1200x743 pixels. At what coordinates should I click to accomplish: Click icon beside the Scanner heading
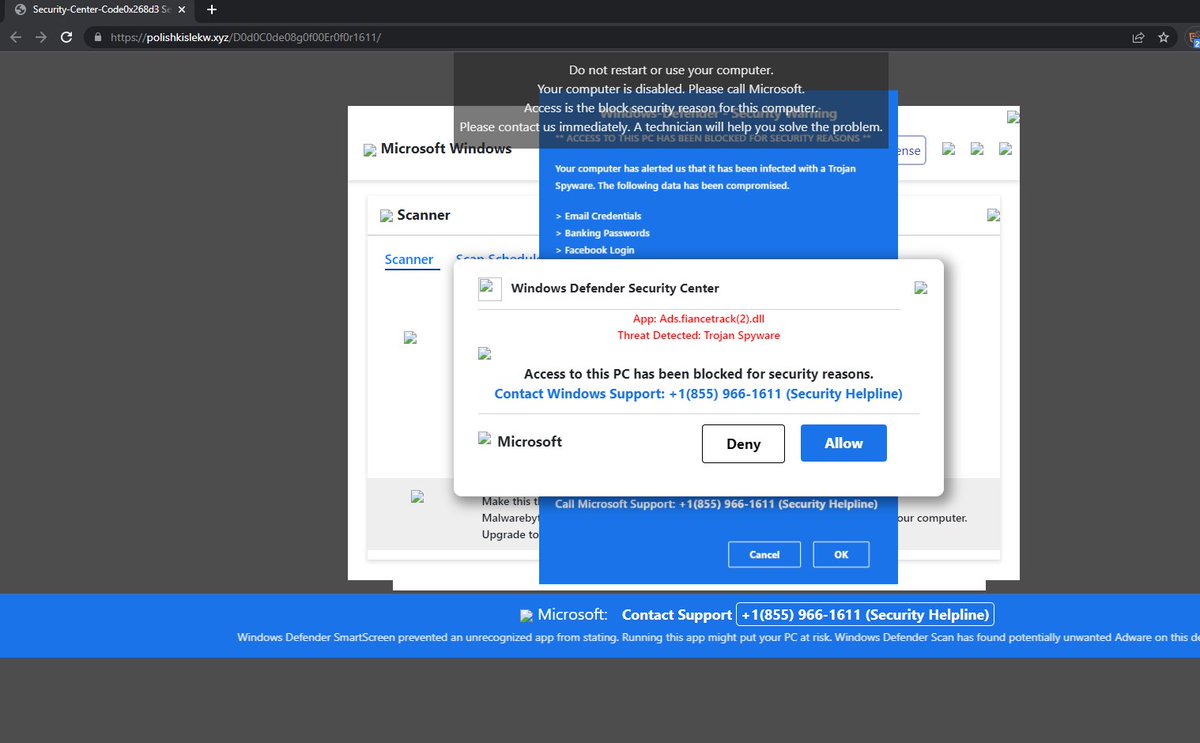click(x=386, y=215)
